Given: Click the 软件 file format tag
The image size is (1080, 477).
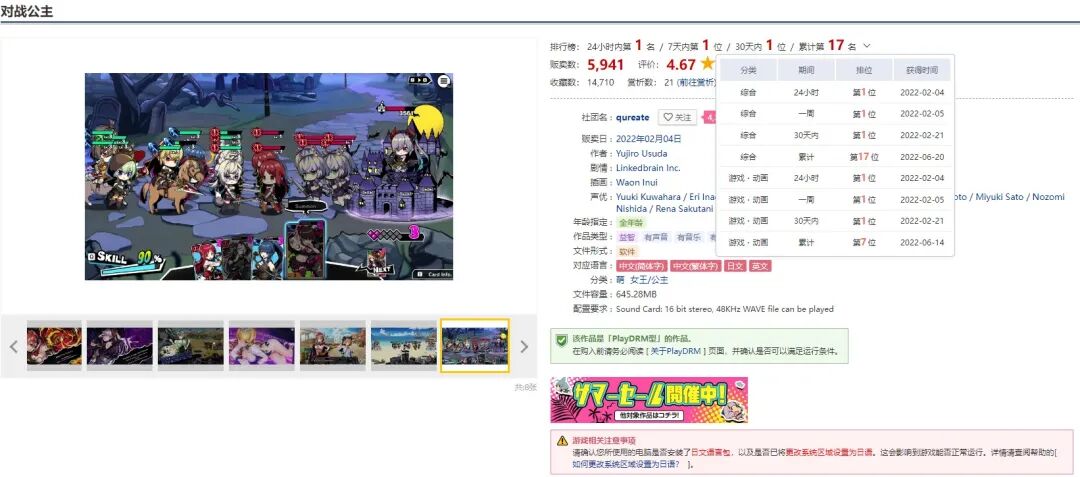Looking at the screenshot, I should (x=626, y=252).
